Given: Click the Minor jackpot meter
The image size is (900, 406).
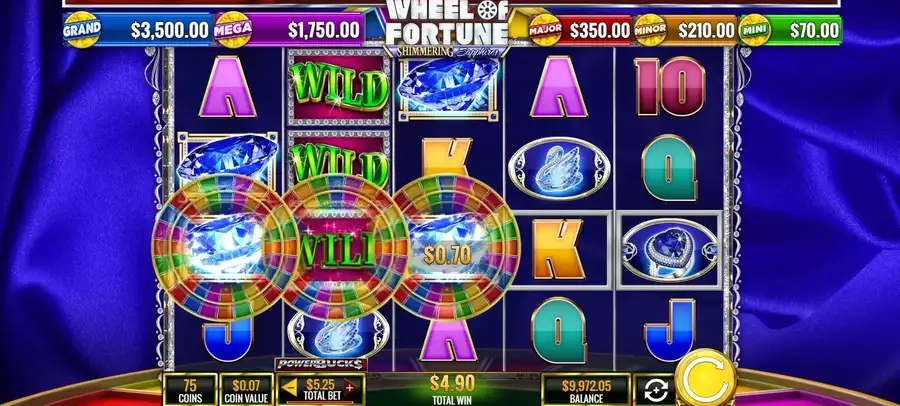Looking at the screenshot, I should (x=685, y=30).
